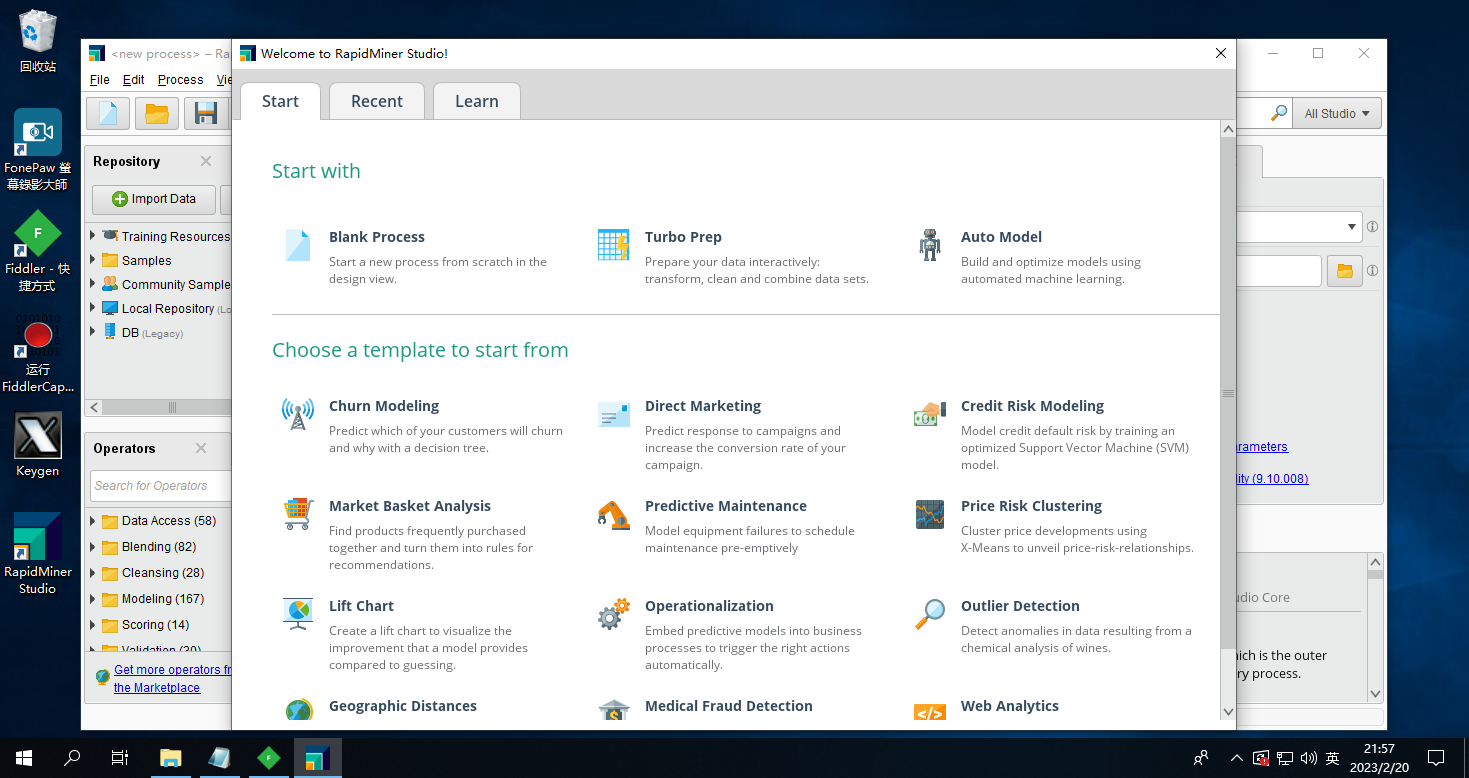Expand the Blending operators group
1469x778 pixels.
[x=93, y=546]
